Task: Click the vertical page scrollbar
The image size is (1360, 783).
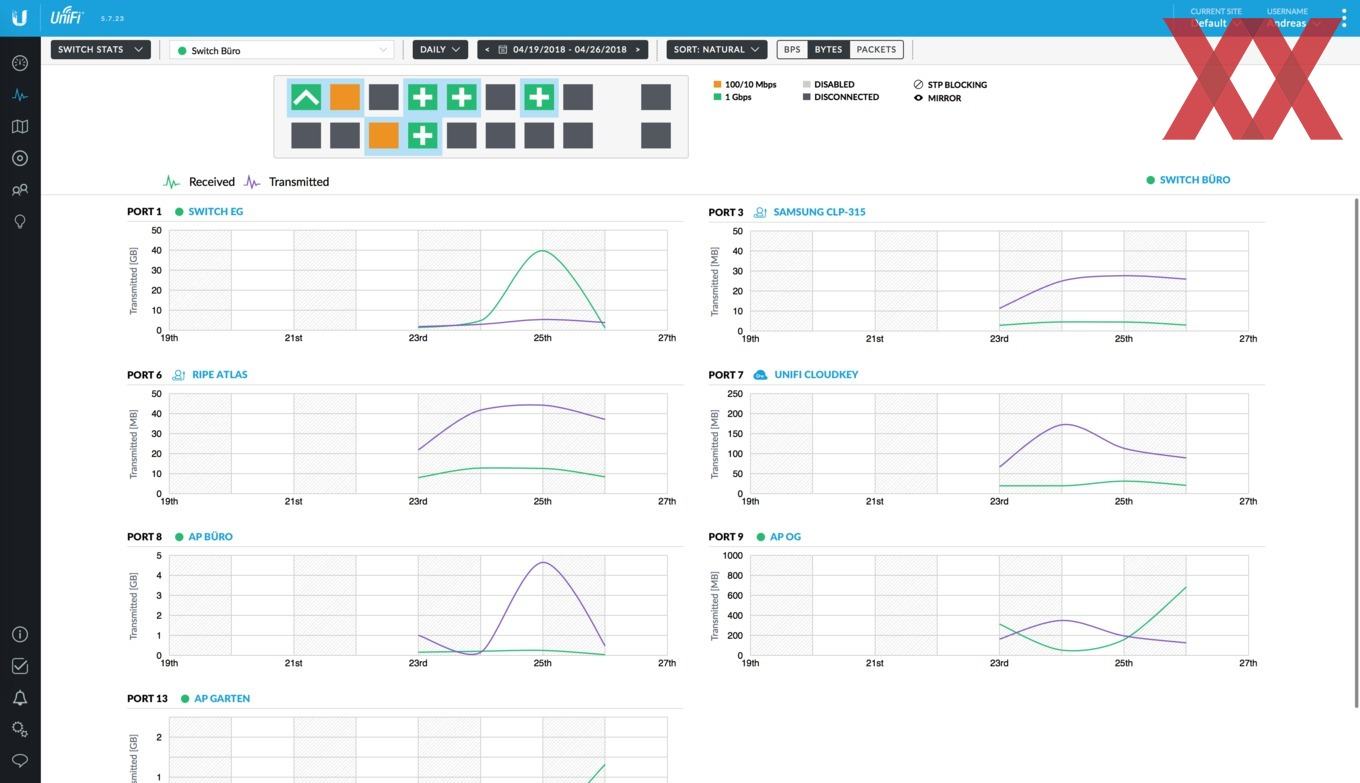Action: click(x=1356, y=452)
